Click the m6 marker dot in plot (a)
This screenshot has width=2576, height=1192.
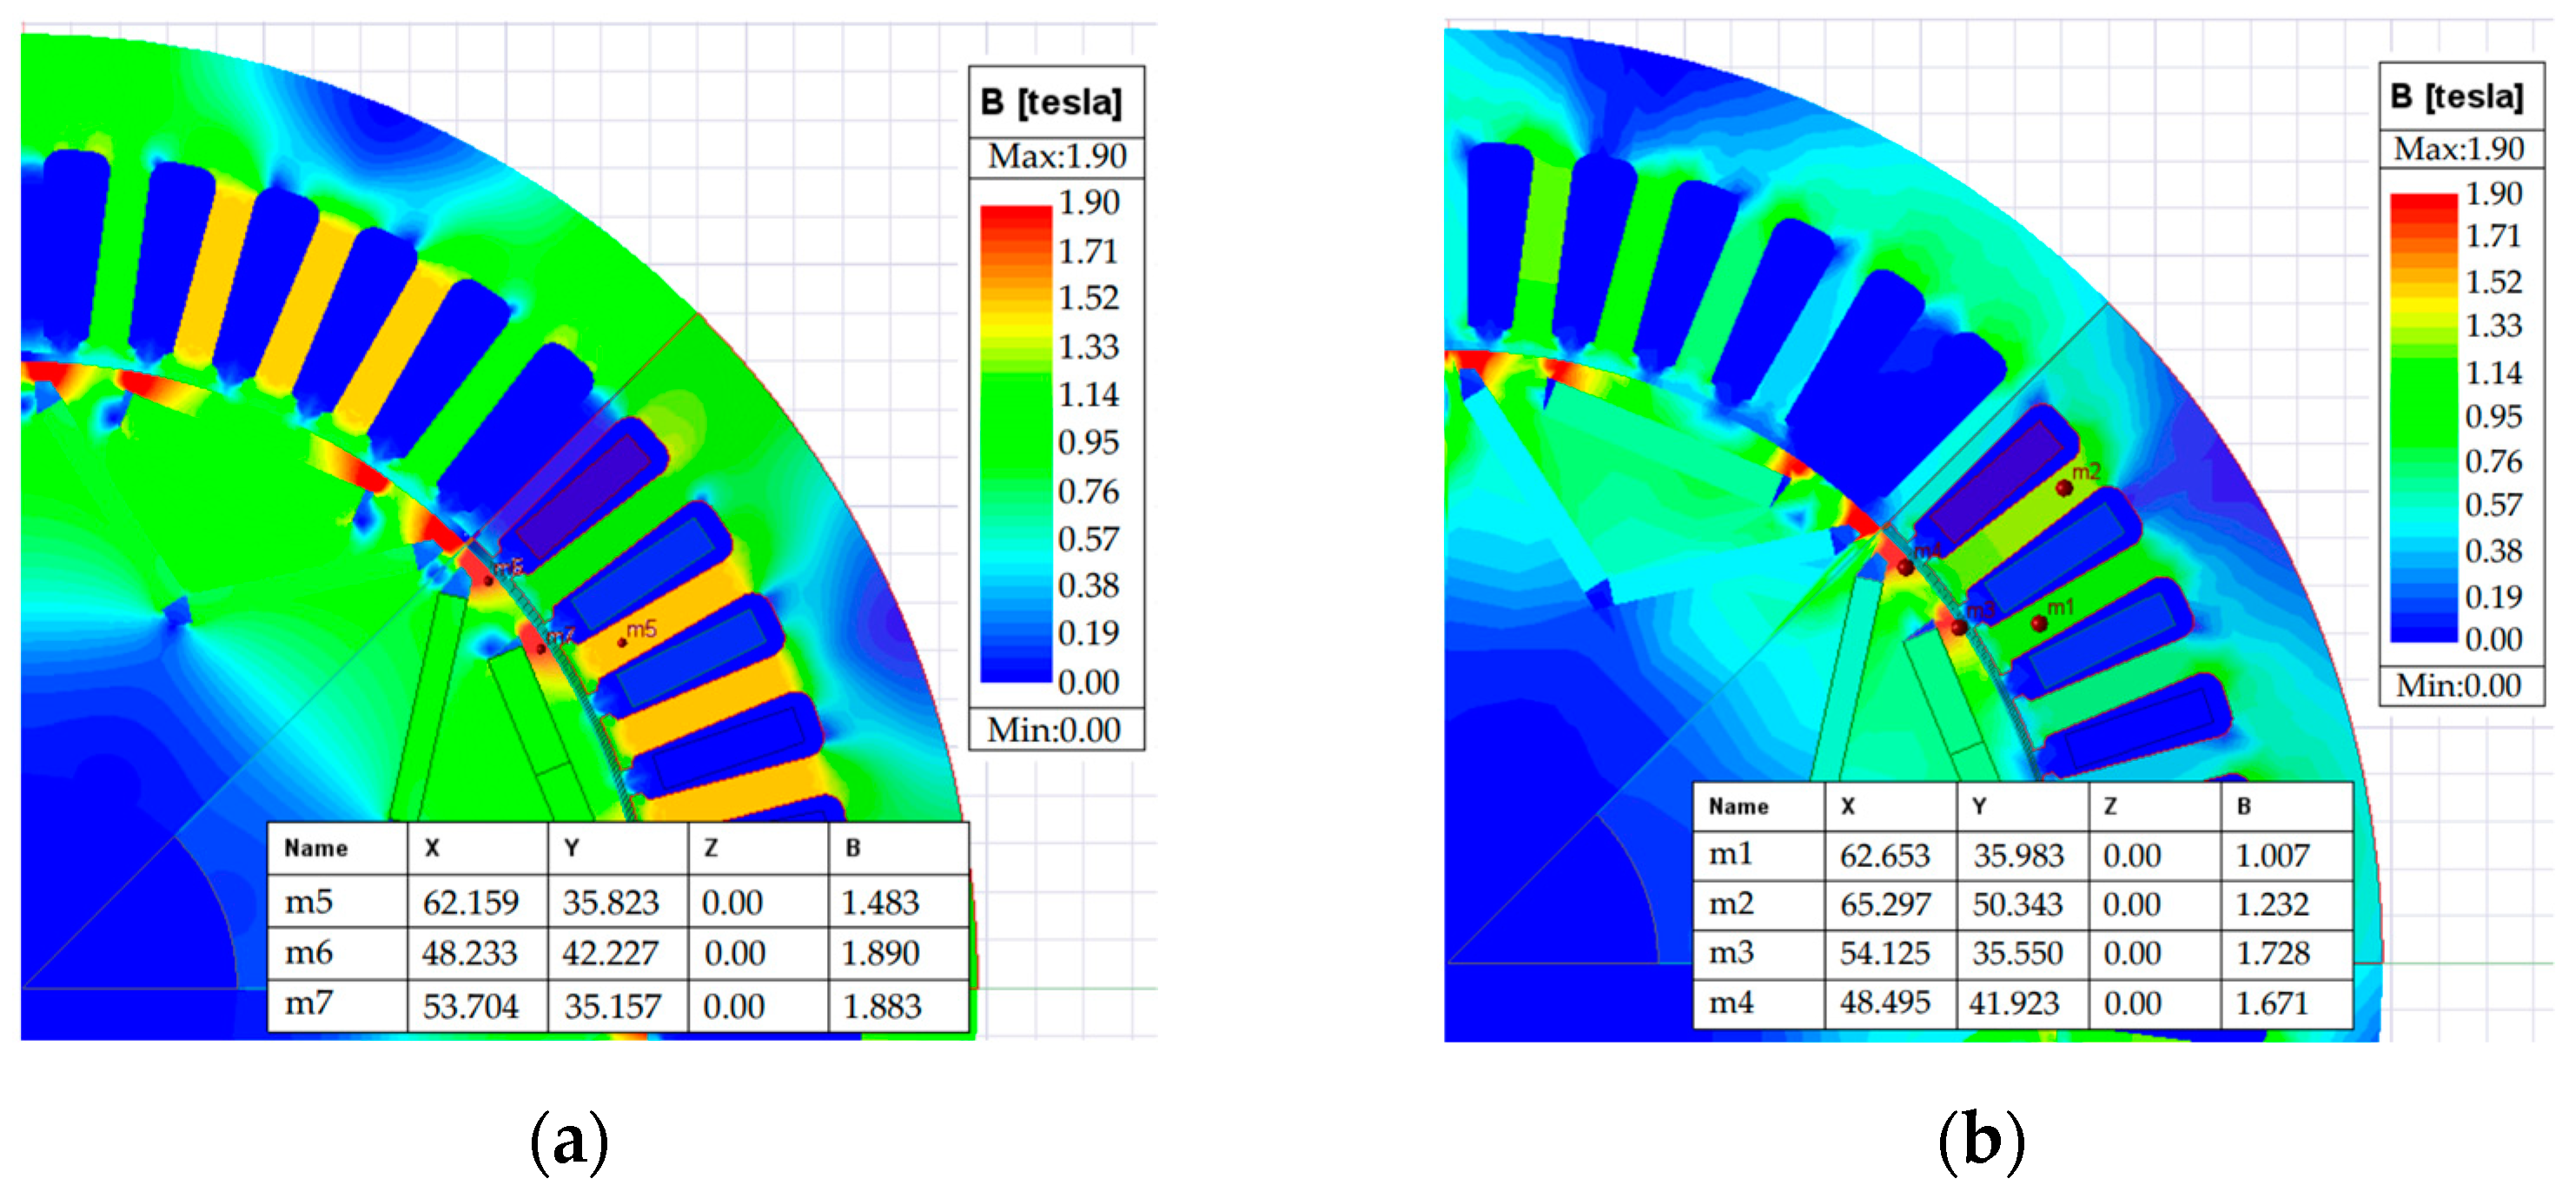pyautogui.click(x=489, y=580)
